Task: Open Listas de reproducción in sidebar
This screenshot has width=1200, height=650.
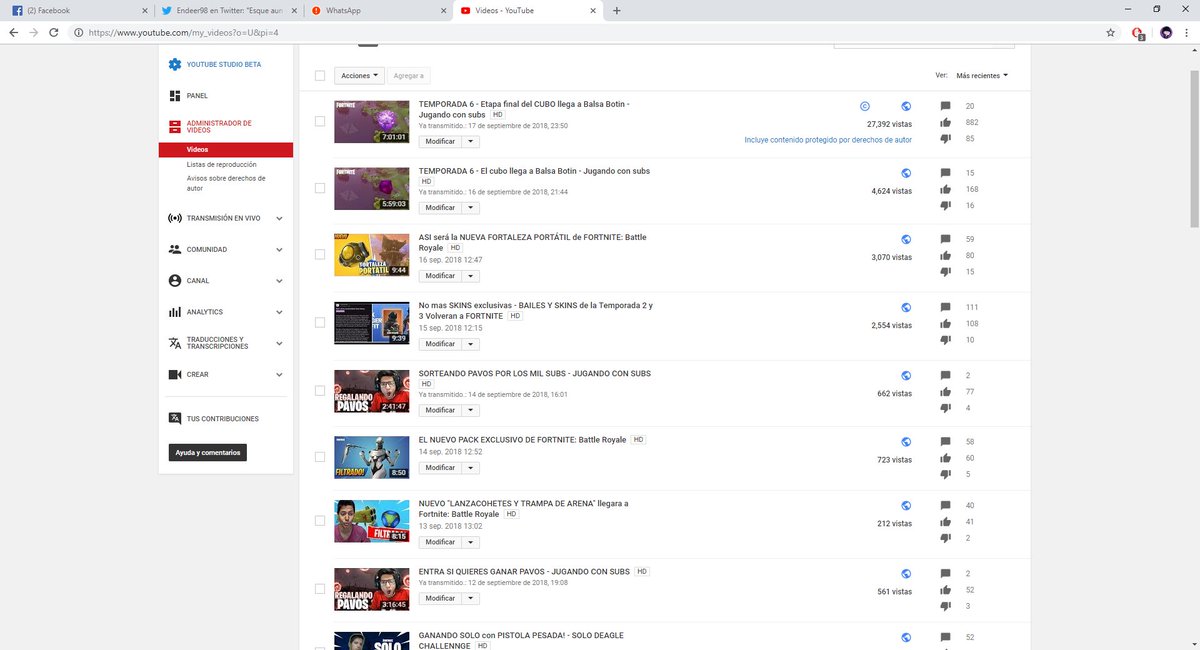Action: [221, 164]
